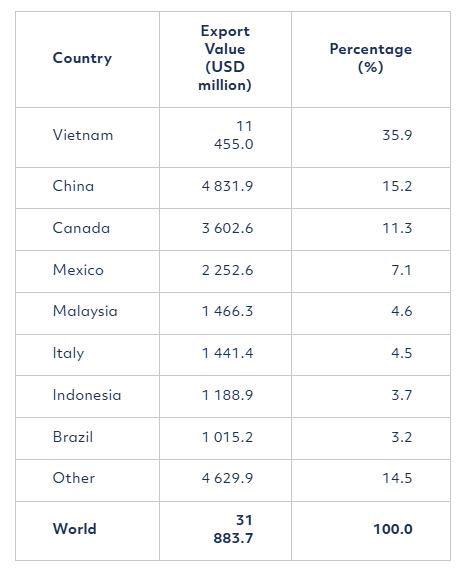Screen dimensions: 459x576
Task: Select Mexico's export value 2 252.6
Action: 227,270
